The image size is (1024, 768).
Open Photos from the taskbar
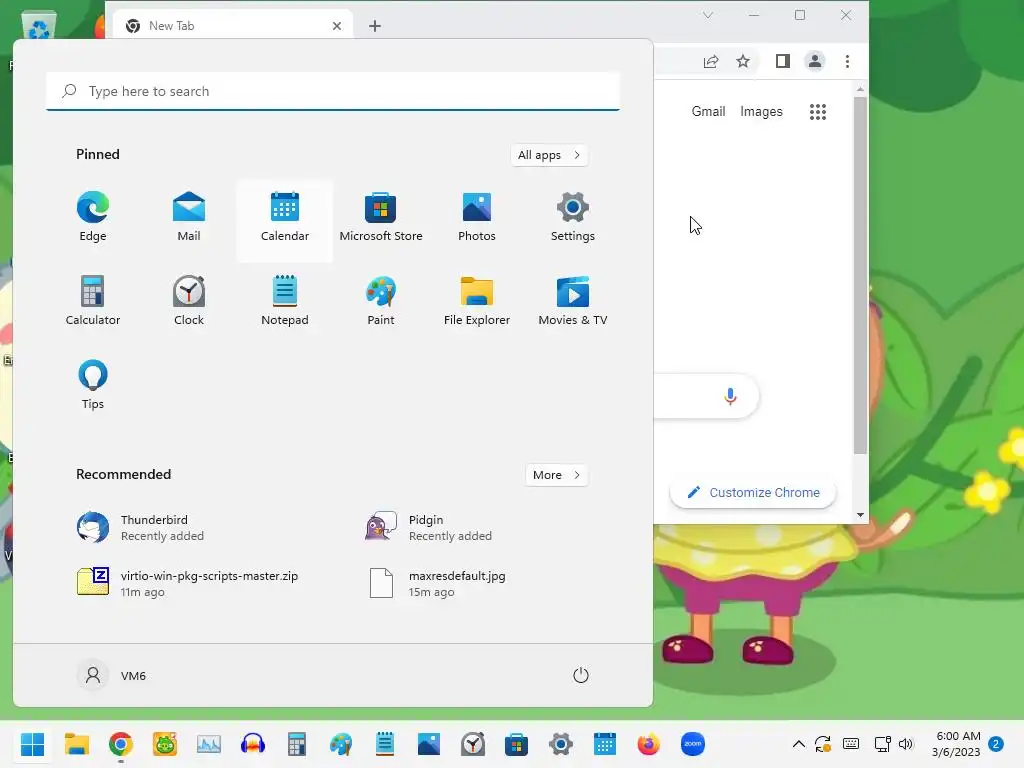point(428,744)
